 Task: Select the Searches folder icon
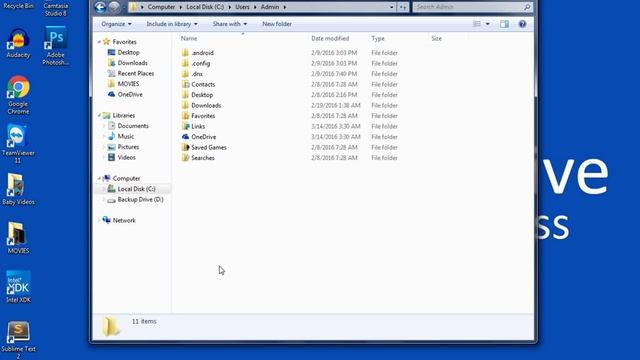(x=185, y=158)
